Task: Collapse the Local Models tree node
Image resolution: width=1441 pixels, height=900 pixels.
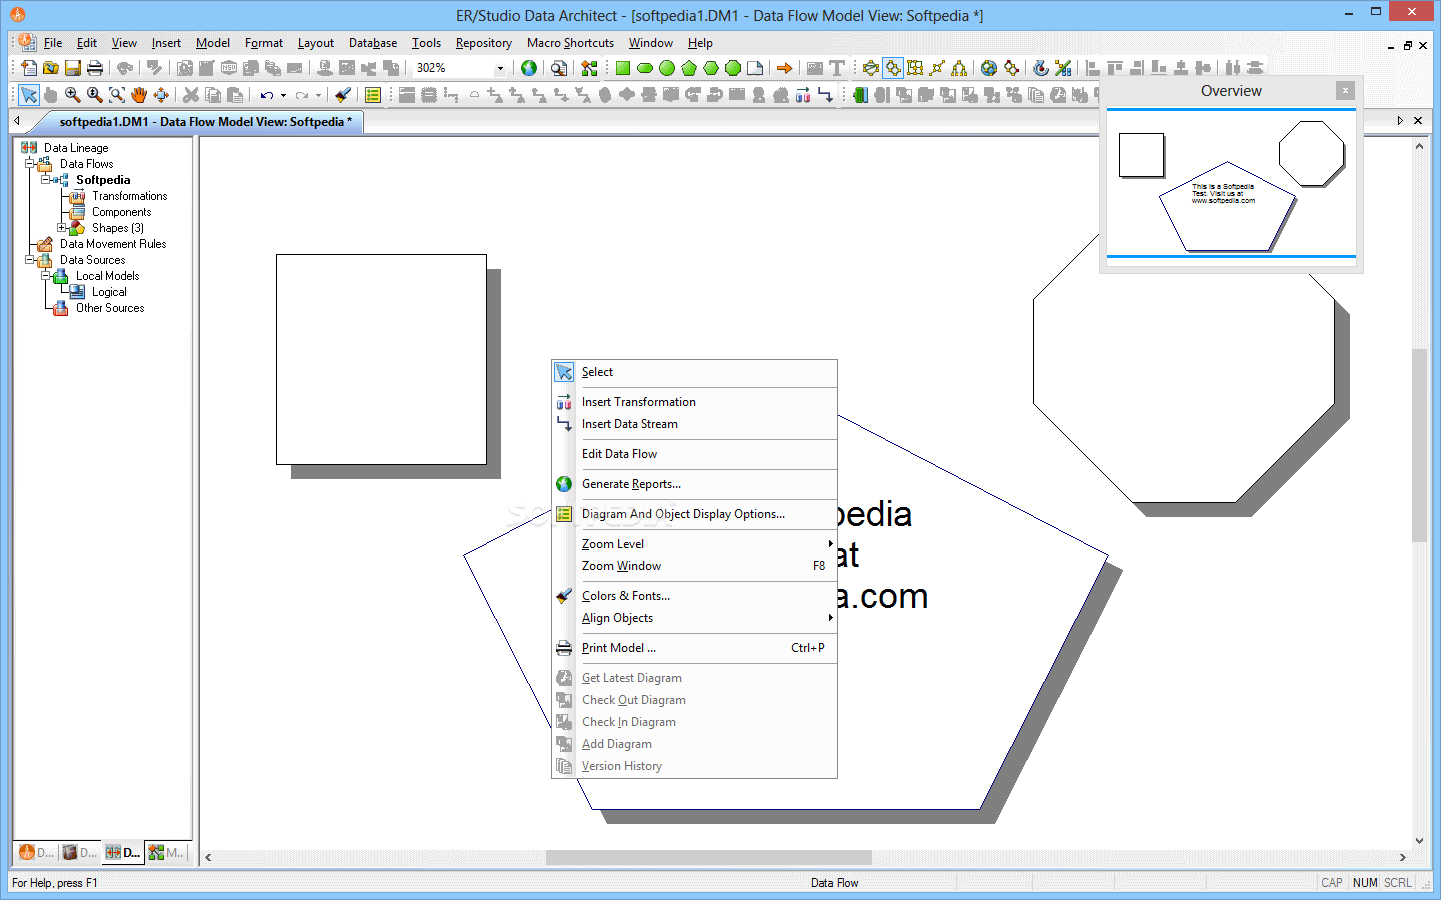Action: (46, 276)
